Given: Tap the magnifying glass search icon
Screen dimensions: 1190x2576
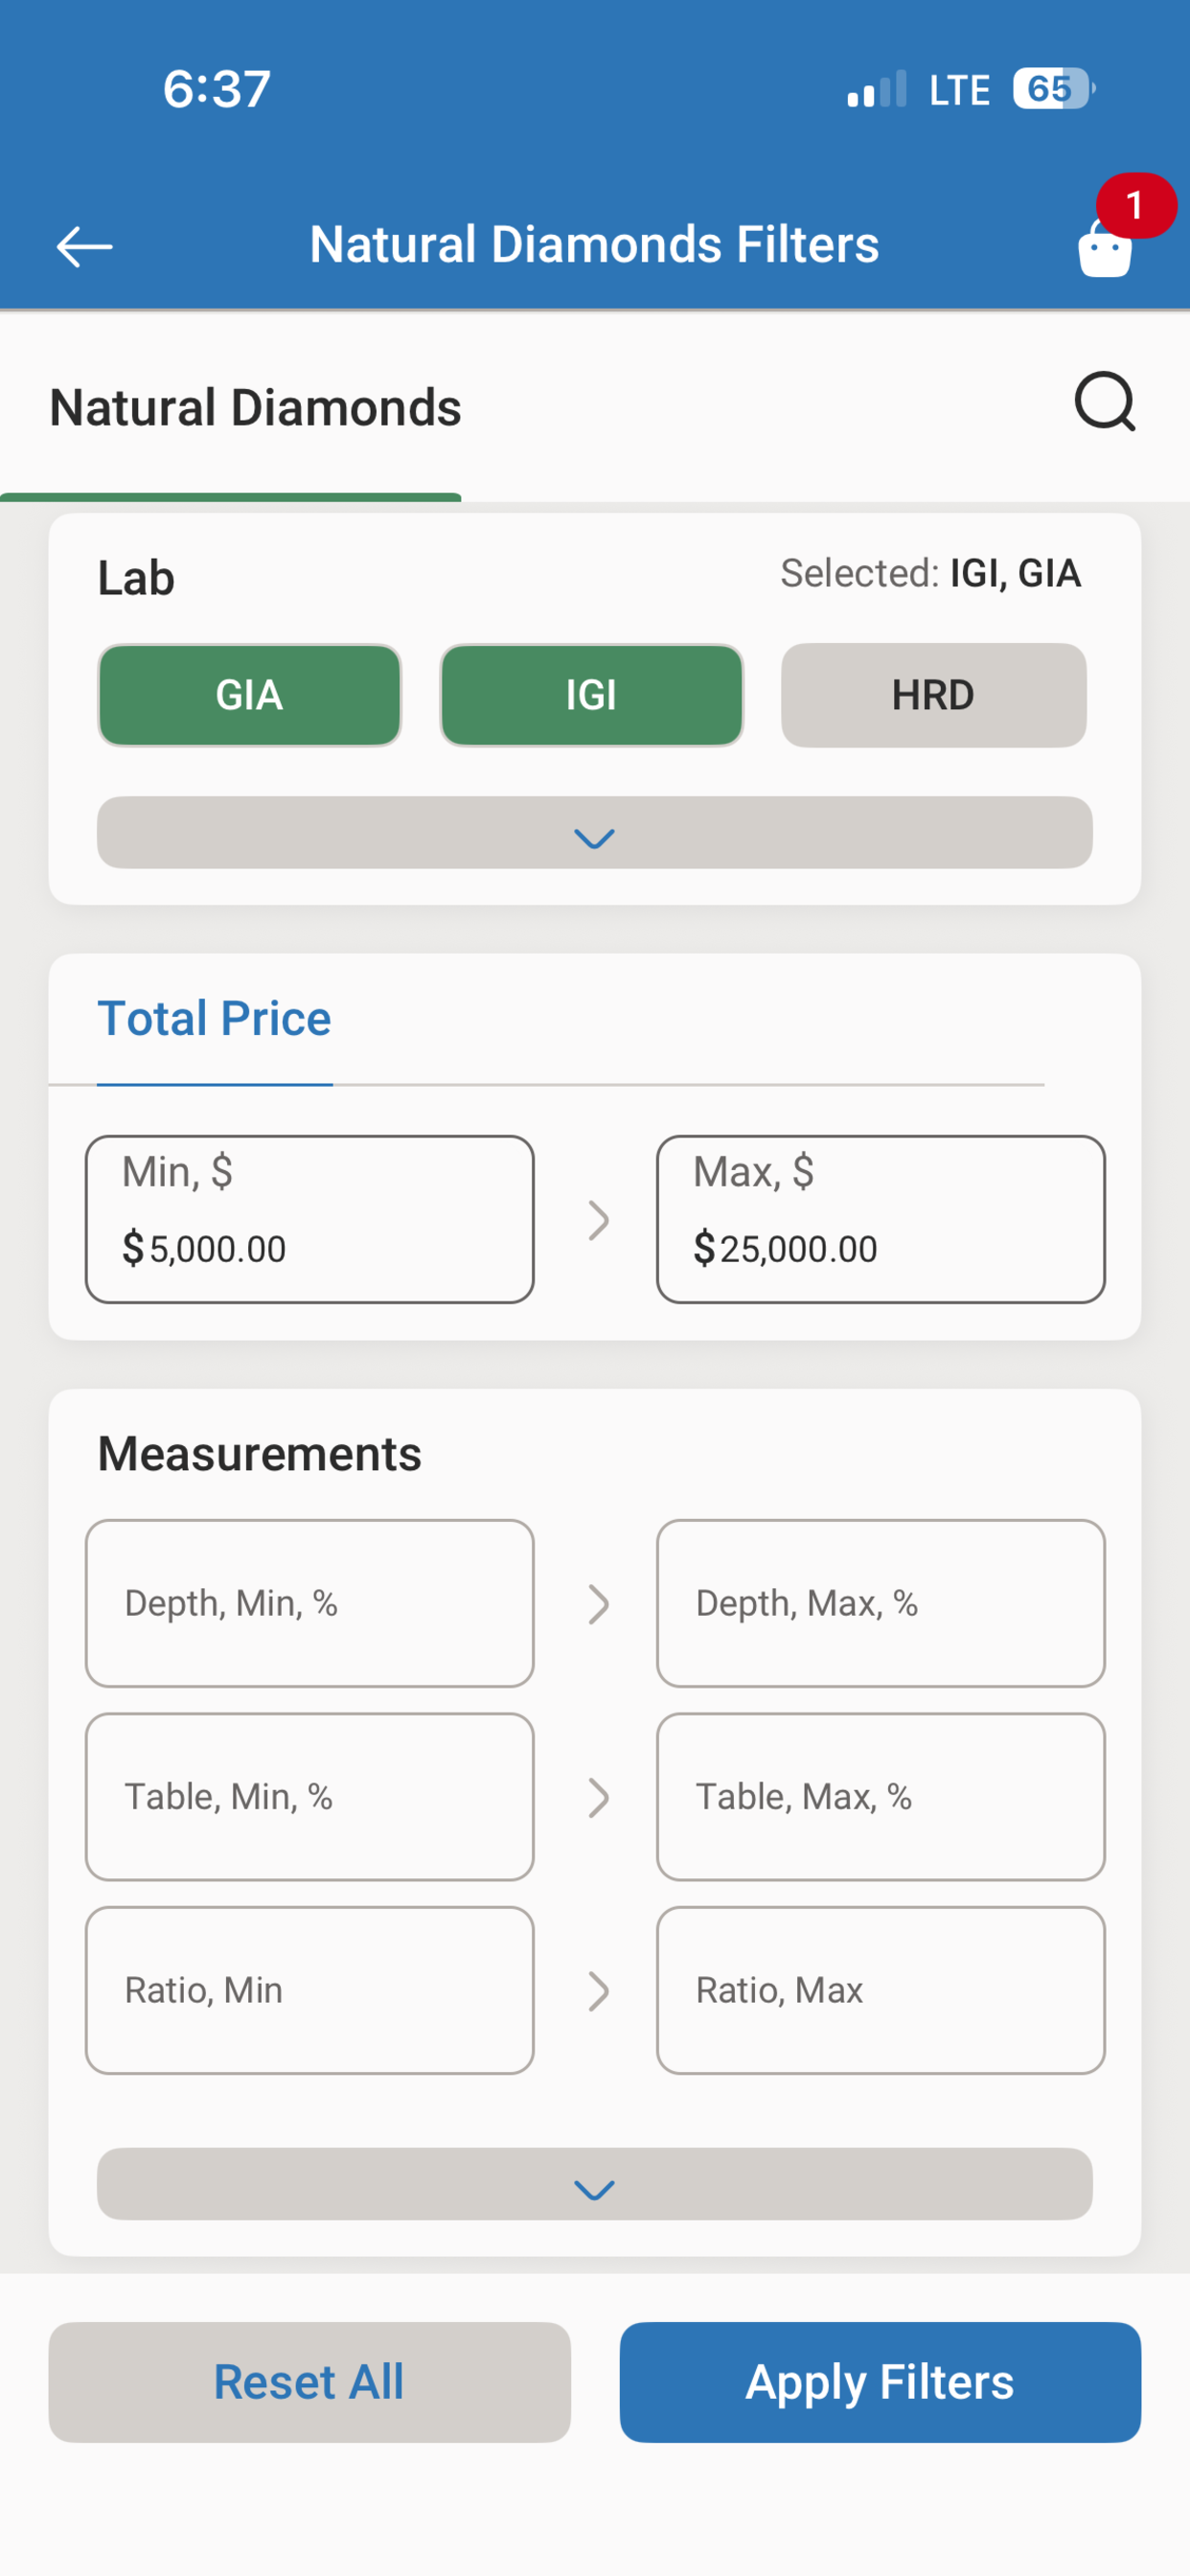Looking at the screenshot, I should (x=1105, y=402).
